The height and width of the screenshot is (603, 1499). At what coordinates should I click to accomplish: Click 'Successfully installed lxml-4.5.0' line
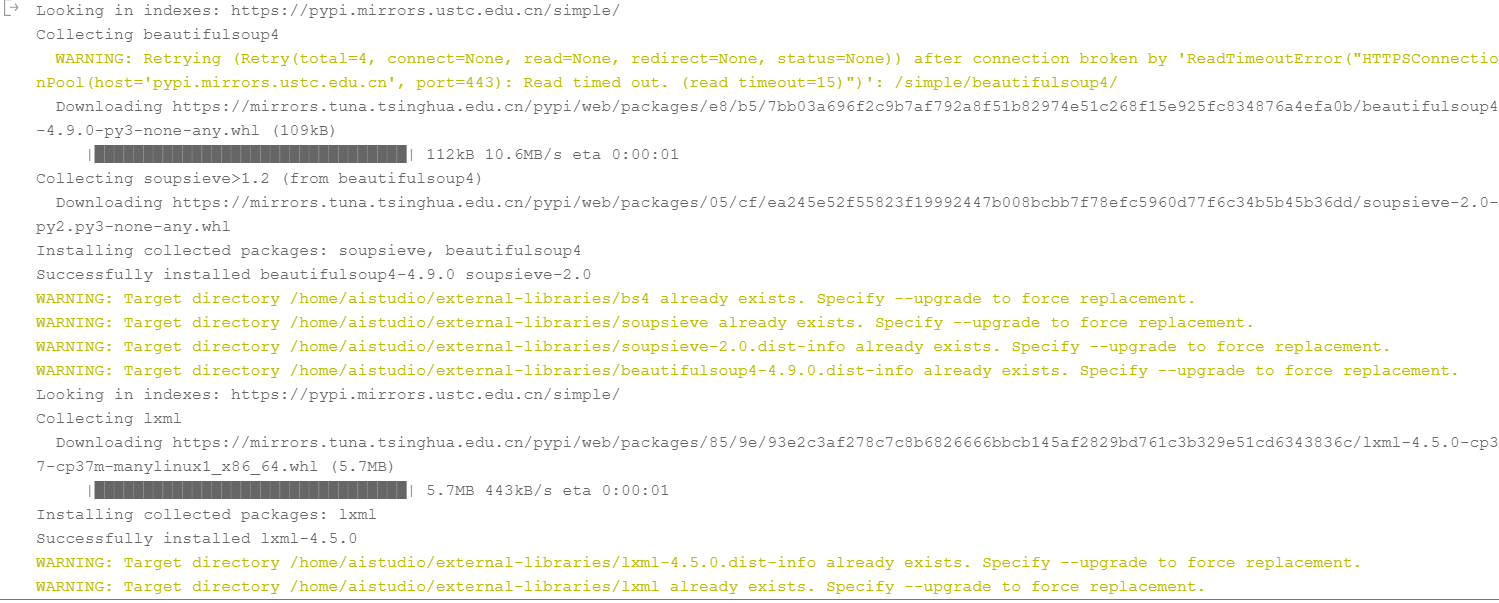[x=197, y=539]
